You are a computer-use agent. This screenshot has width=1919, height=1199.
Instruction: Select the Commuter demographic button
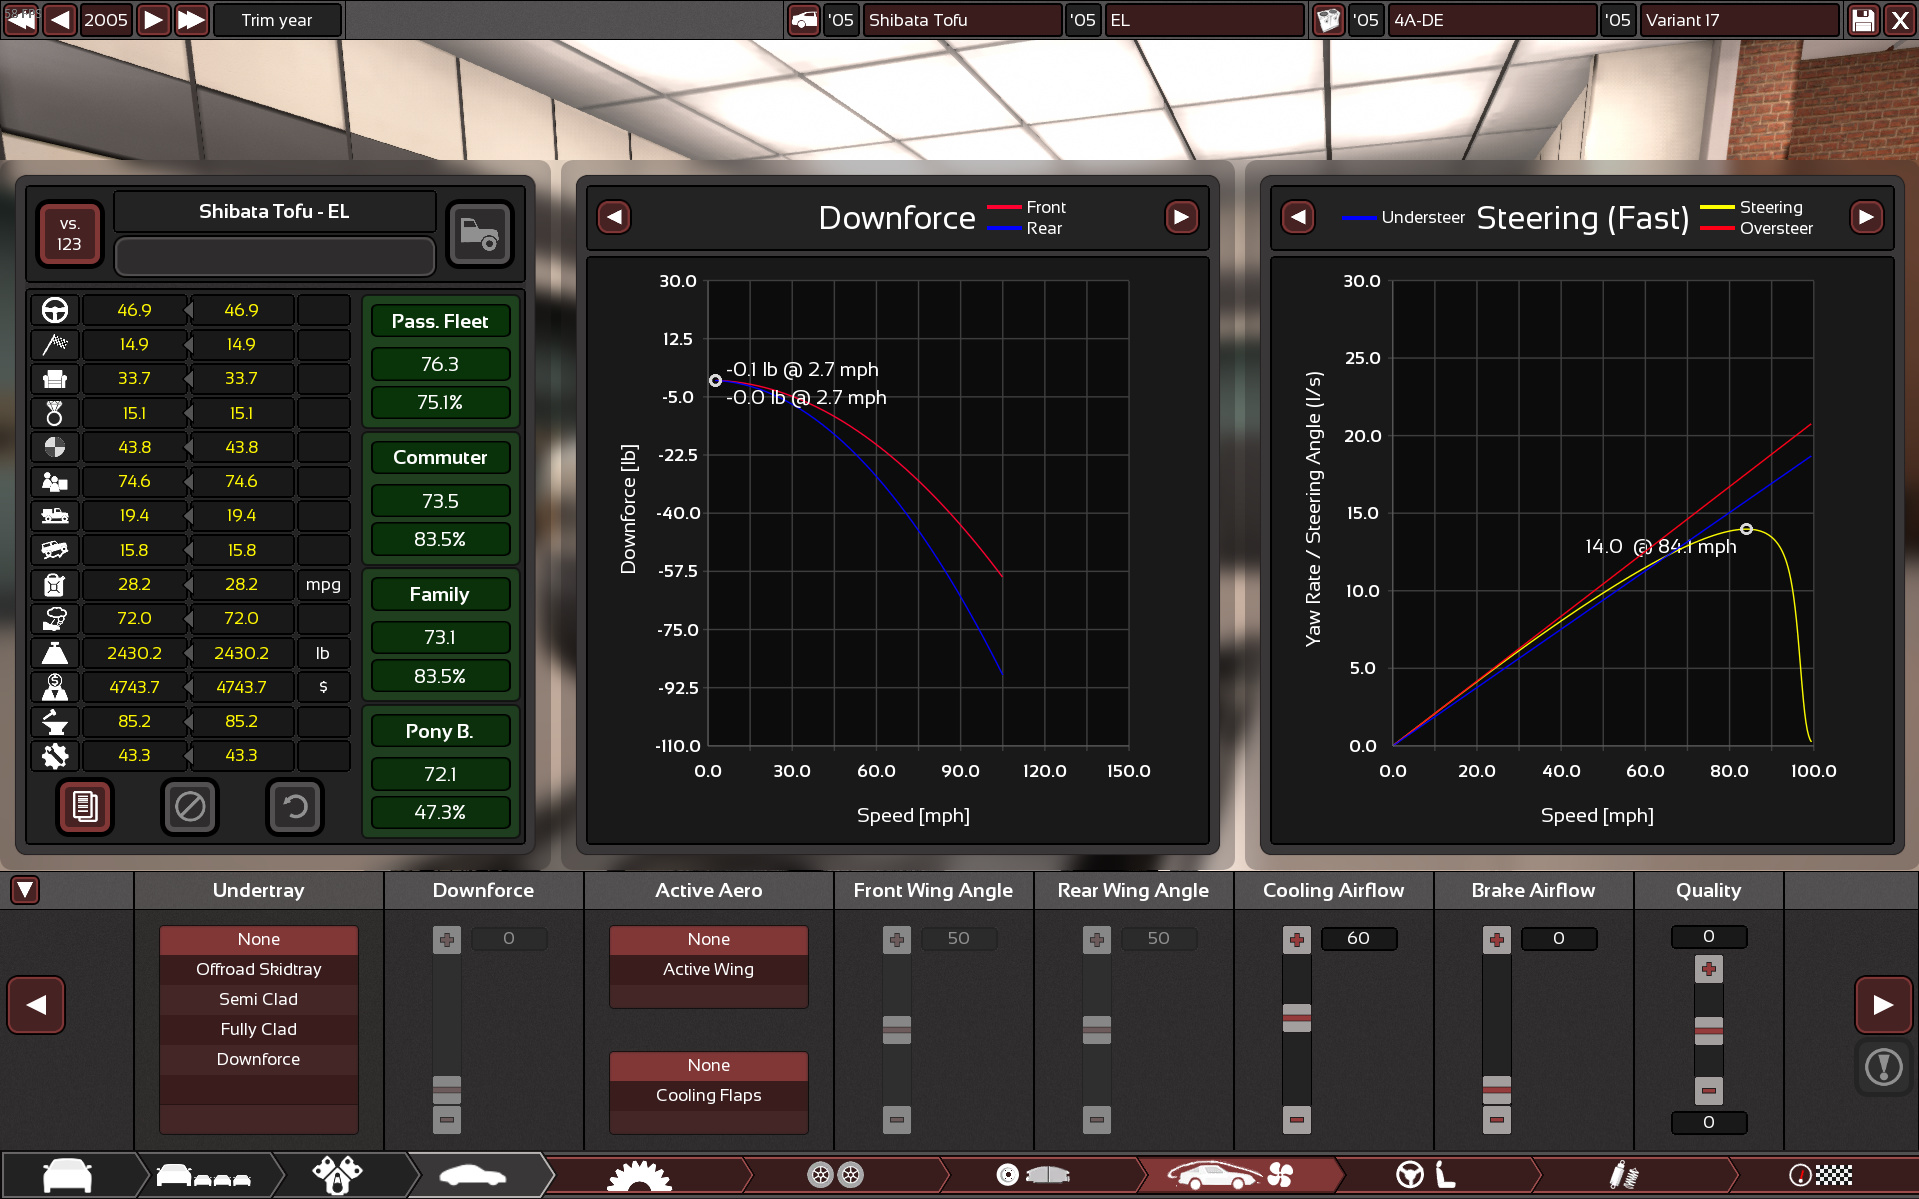(440, 457)
